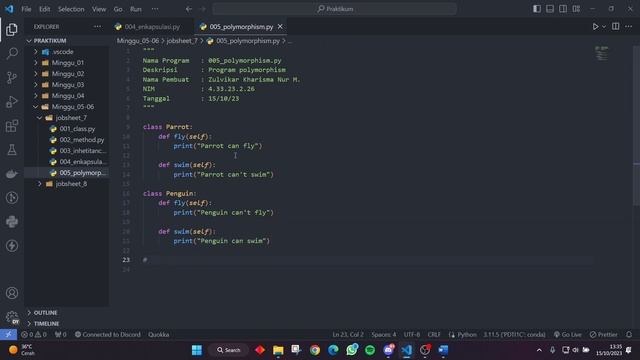Close the 005_polymorphism.py tab
Image resolution: width=640 pixels, height=360 pixels.
coord(280,27)
